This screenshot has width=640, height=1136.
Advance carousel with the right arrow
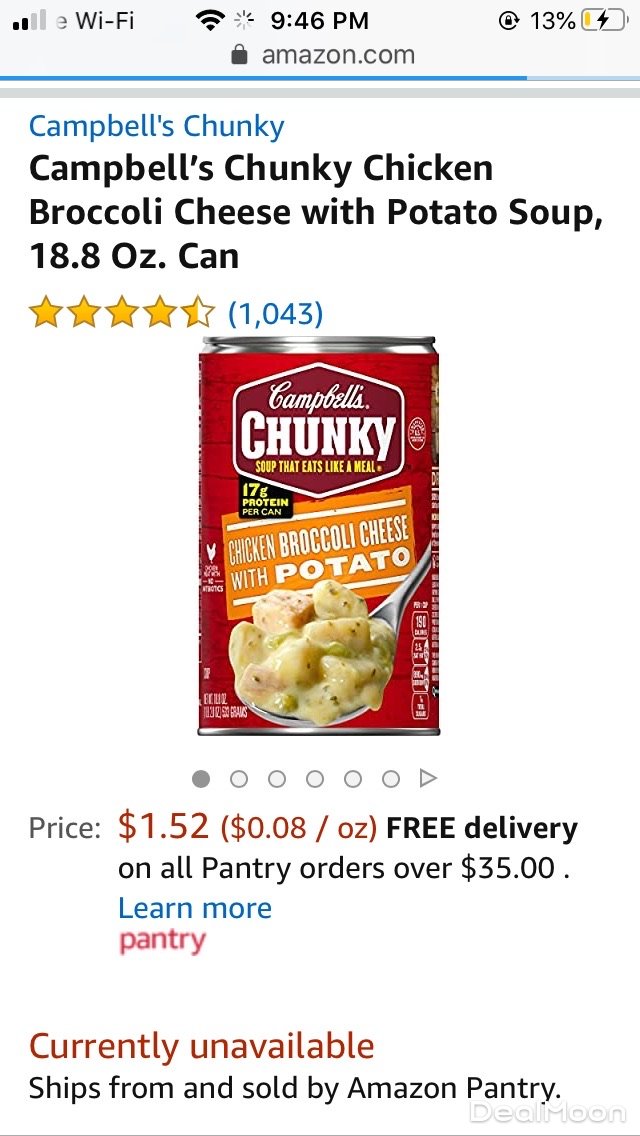coord(428,778)
